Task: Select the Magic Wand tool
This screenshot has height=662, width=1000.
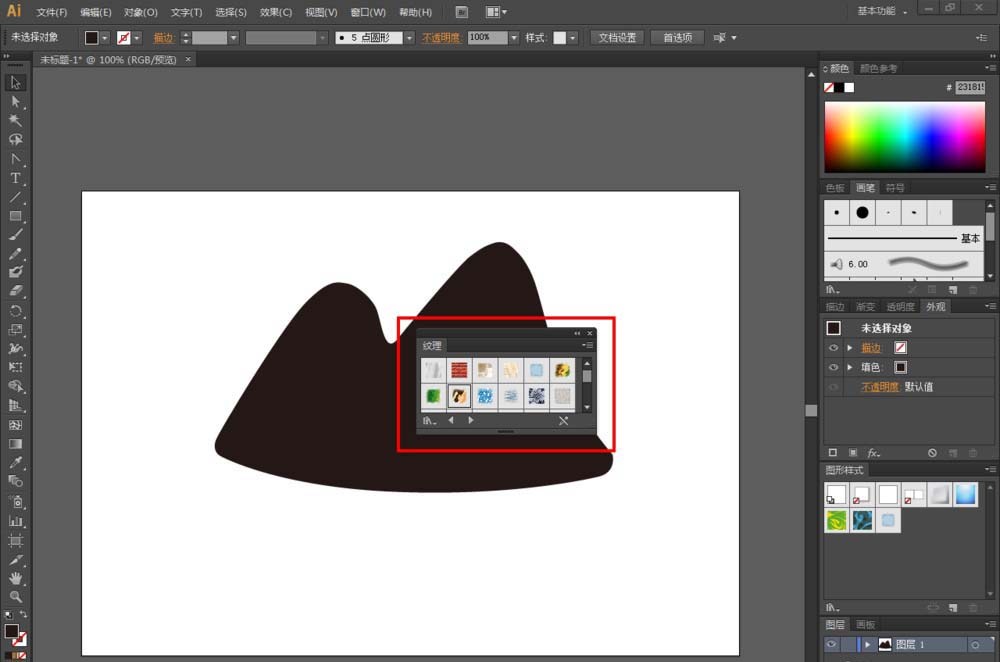Action: pyautogui.click(x=15, y=120)
